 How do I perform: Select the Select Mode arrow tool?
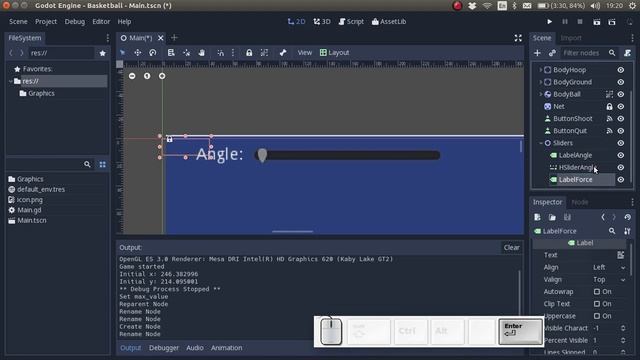(122, 53)
